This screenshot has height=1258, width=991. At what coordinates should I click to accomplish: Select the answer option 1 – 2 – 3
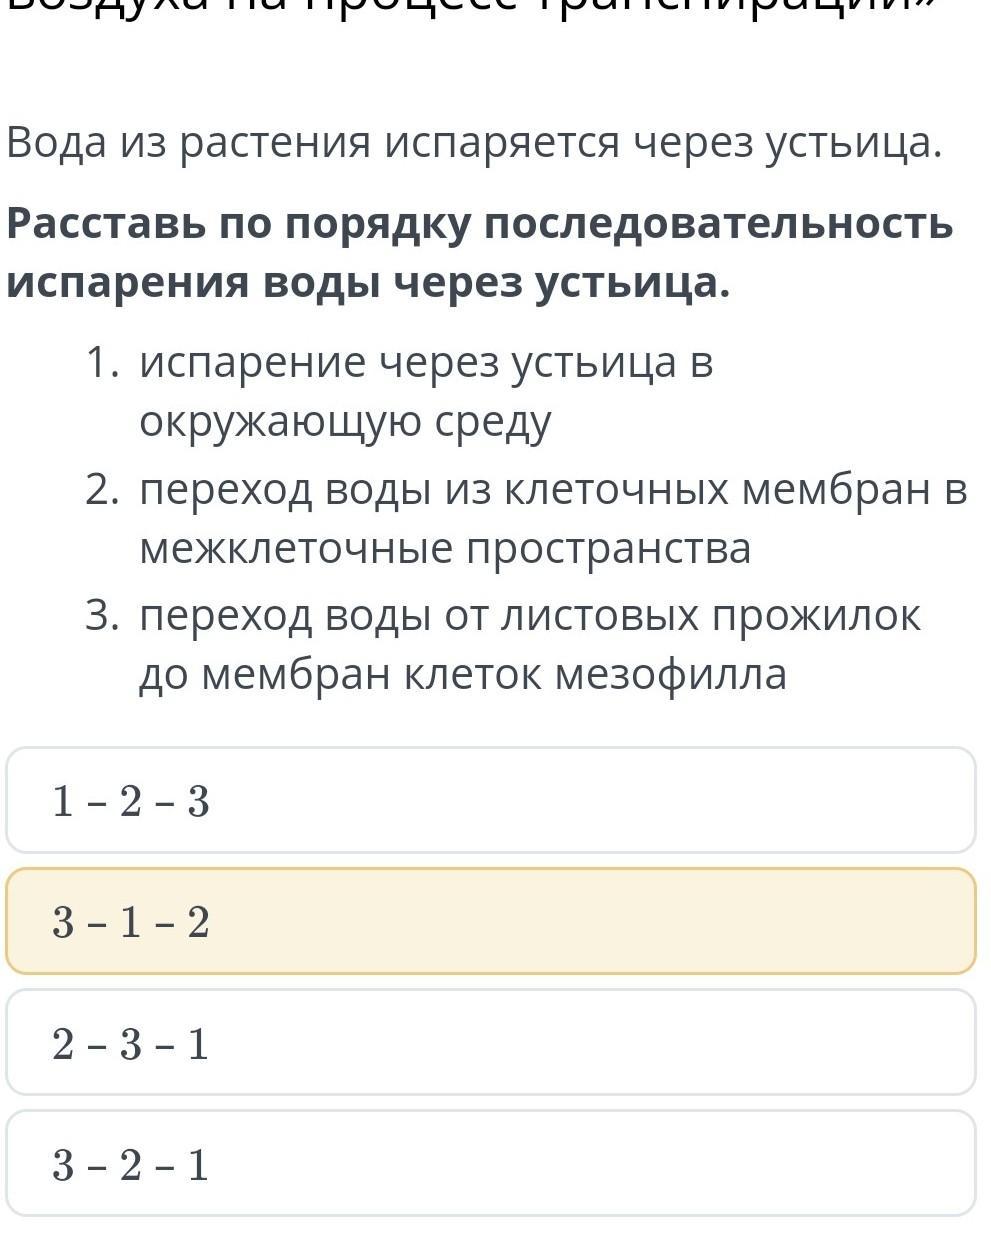[490, 800]
